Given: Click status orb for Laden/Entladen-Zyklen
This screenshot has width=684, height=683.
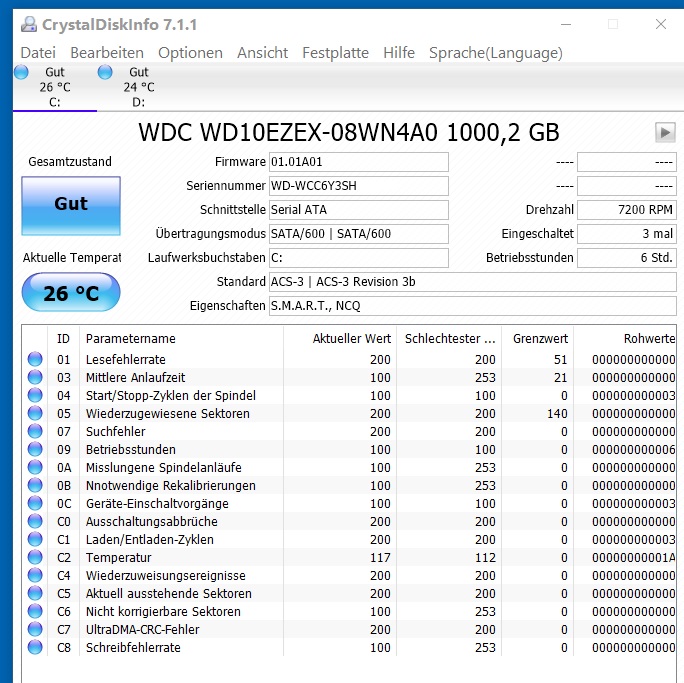Looking at the screenshot, I should 35,539.
